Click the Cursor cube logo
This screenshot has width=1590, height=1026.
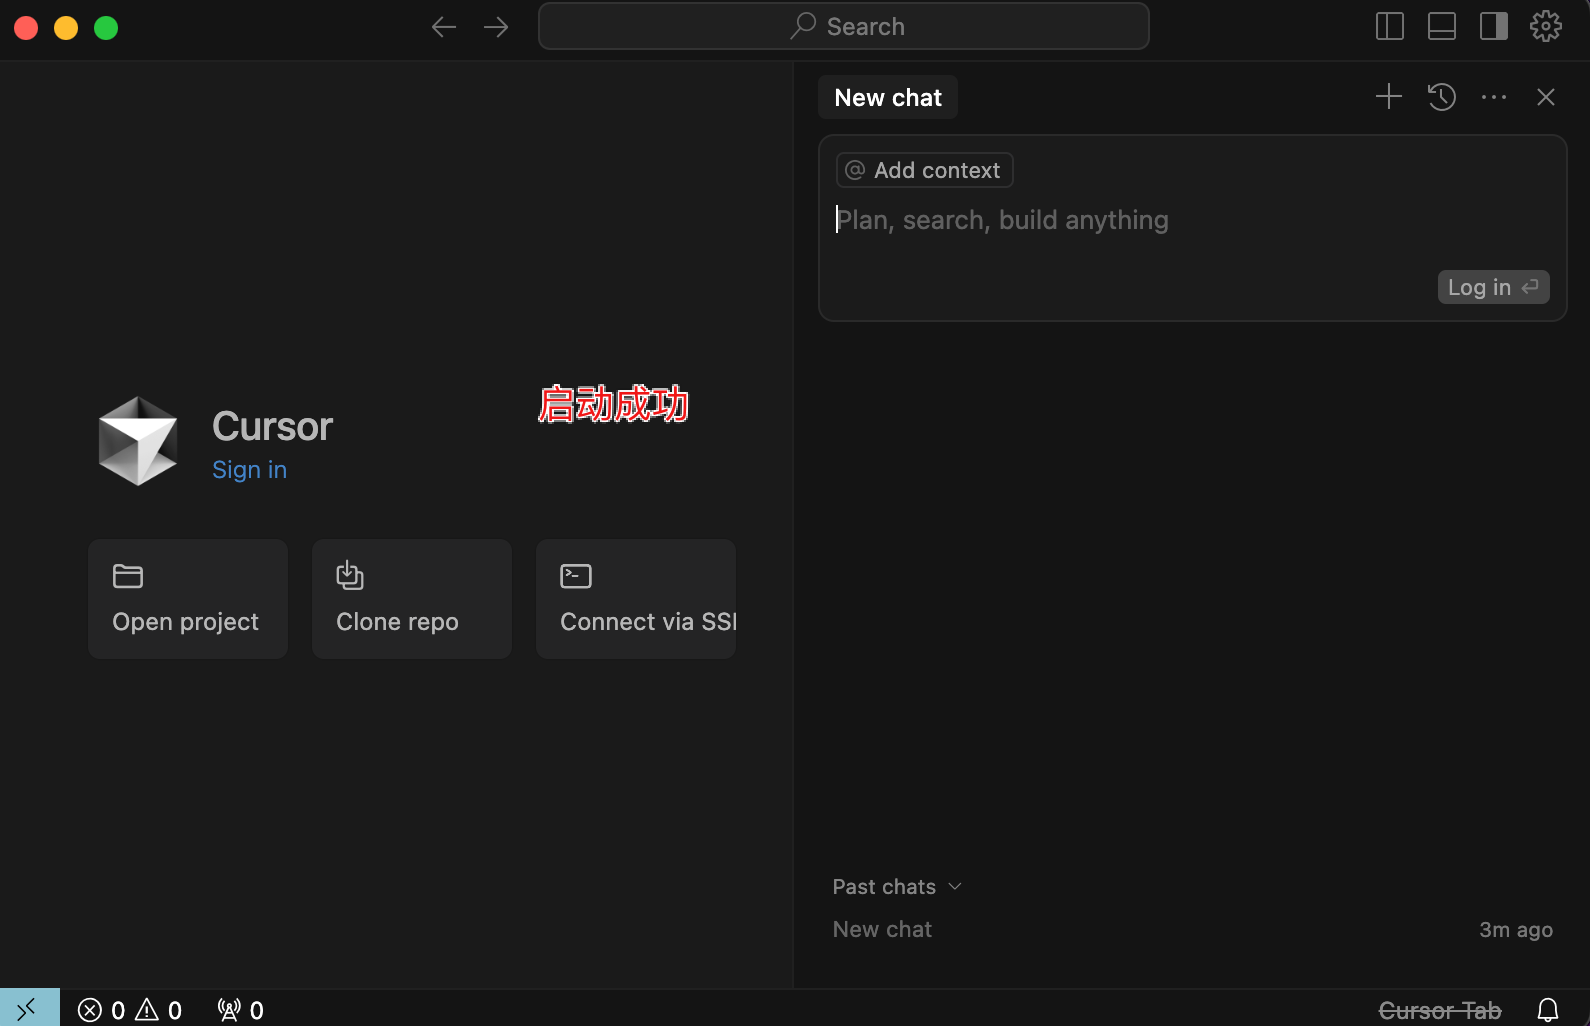point(138,441)
